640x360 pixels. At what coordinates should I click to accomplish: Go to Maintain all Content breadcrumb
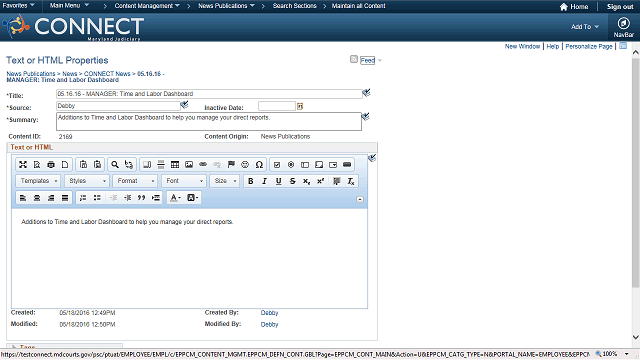click(358, 6)
